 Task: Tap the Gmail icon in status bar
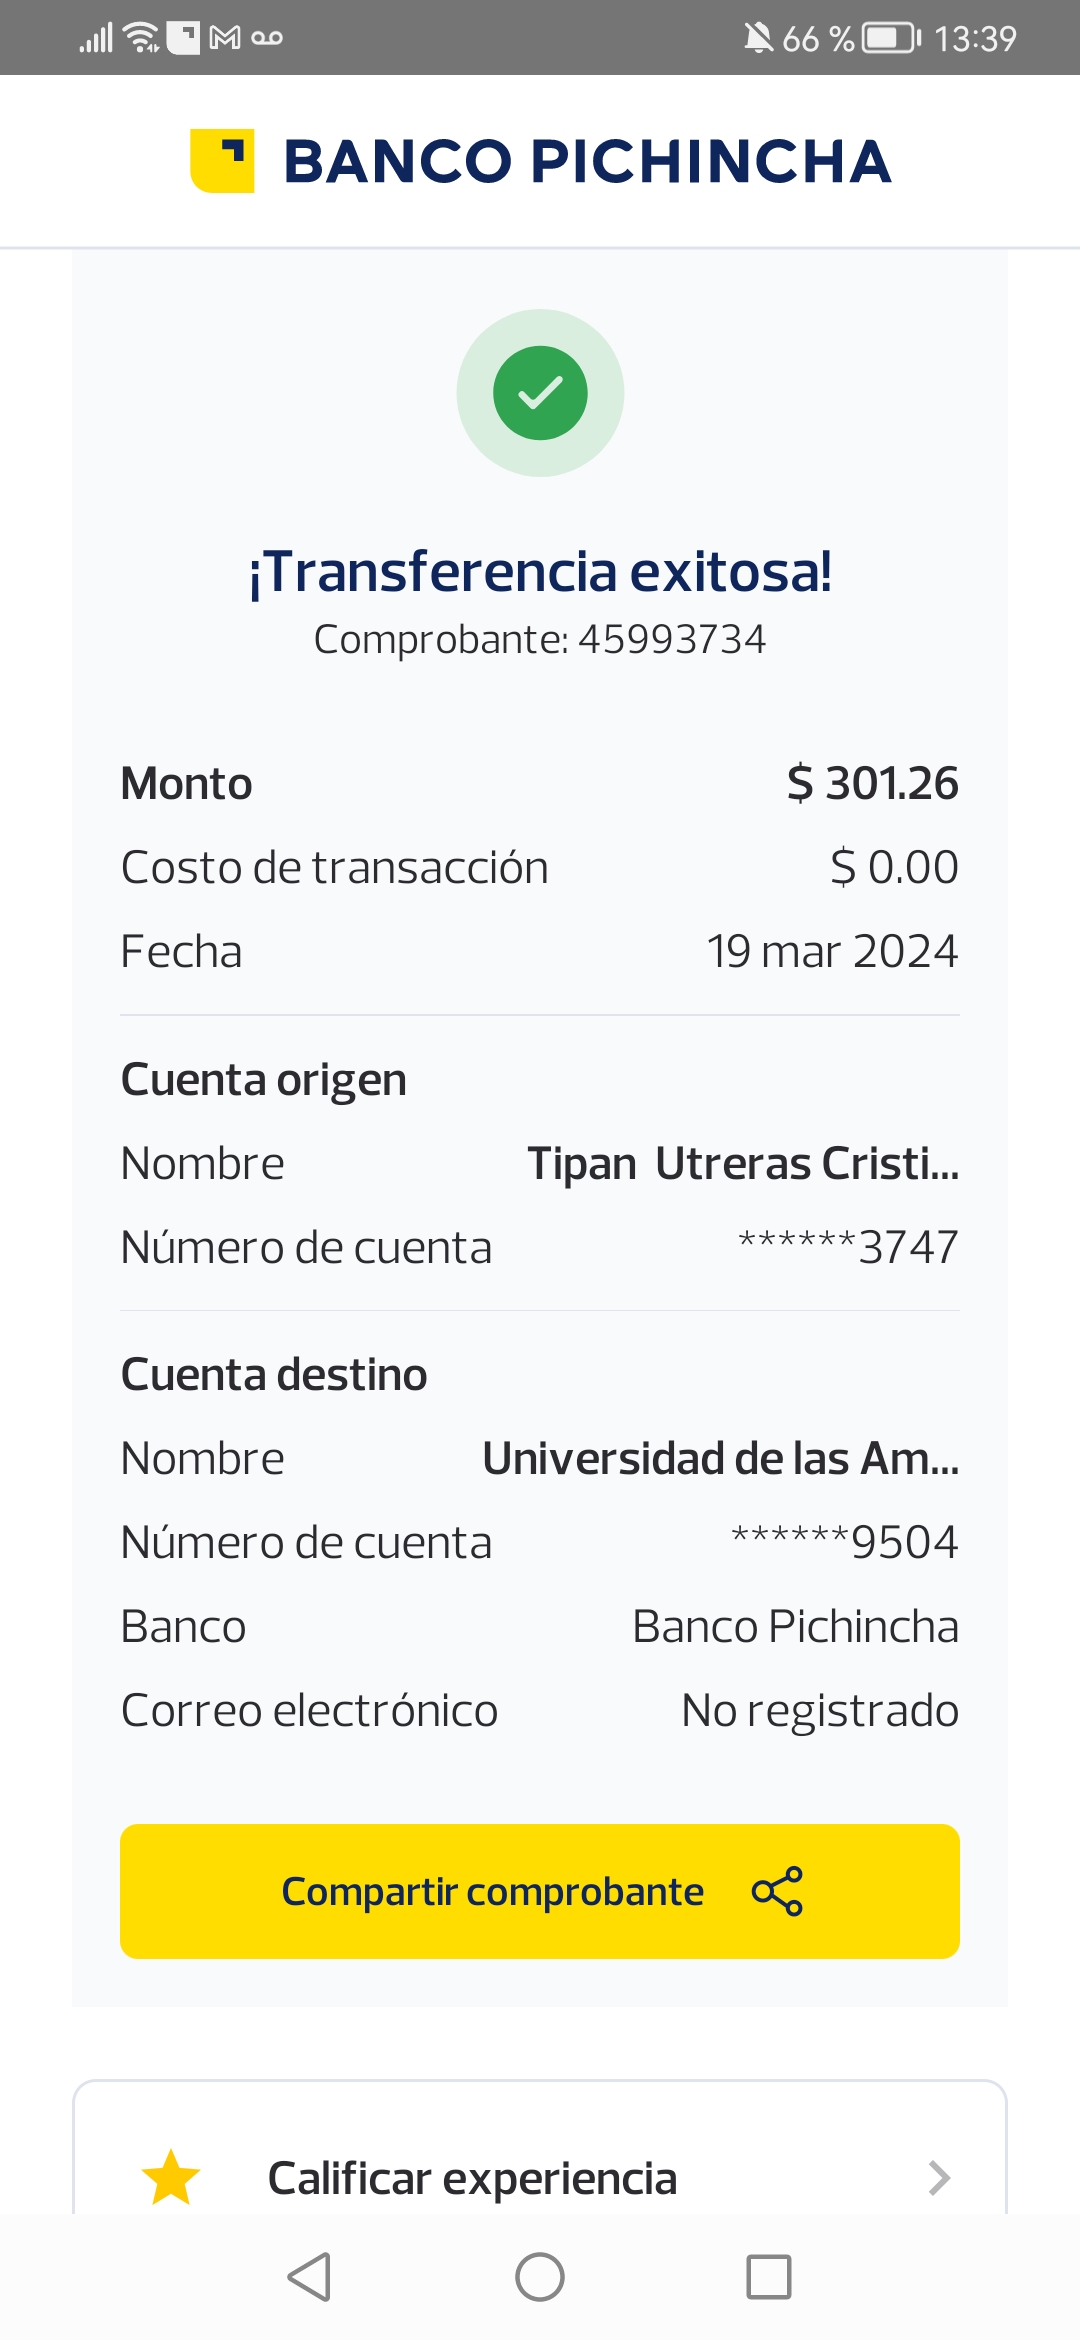click(225, 38)
